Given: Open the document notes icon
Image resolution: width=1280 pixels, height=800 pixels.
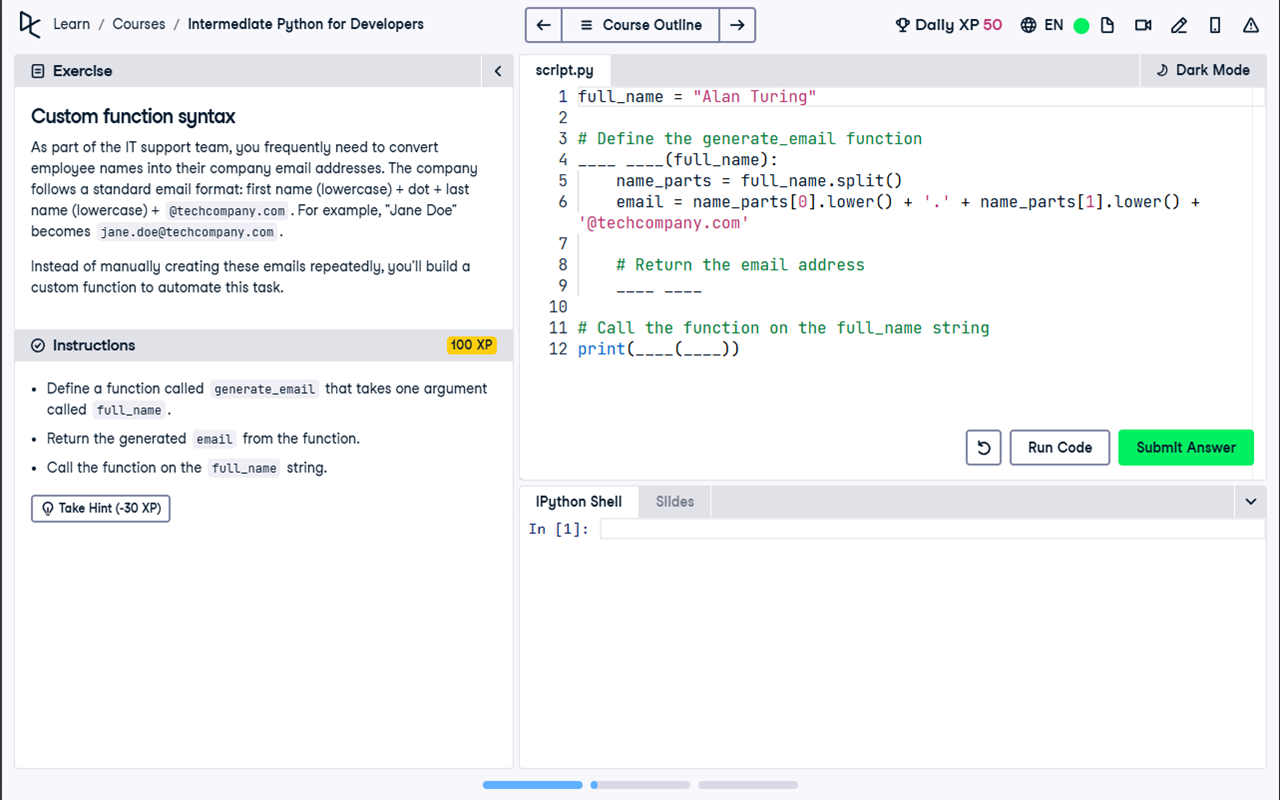Looking at the screenshot, I should coord(1107,25).
